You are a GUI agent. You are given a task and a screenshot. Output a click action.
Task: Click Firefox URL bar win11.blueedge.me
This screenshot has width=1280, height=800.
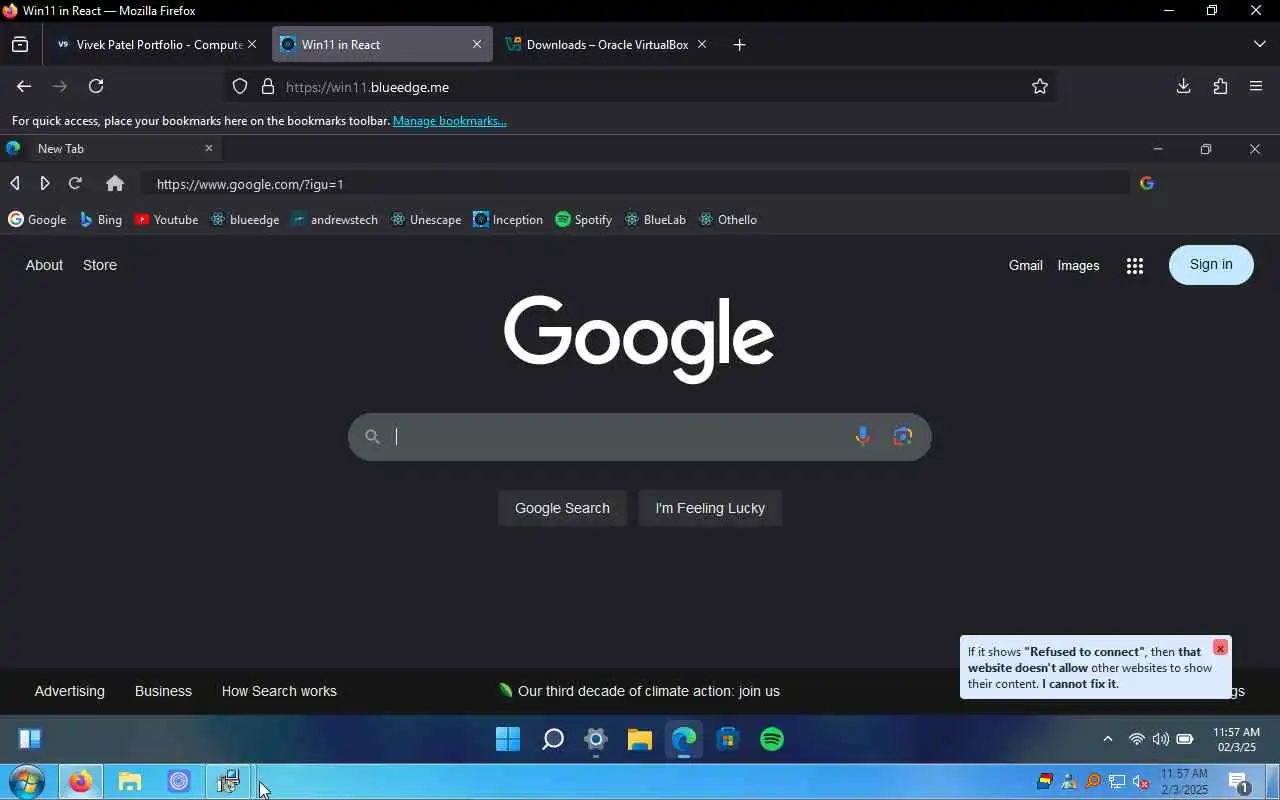(640, 87)
